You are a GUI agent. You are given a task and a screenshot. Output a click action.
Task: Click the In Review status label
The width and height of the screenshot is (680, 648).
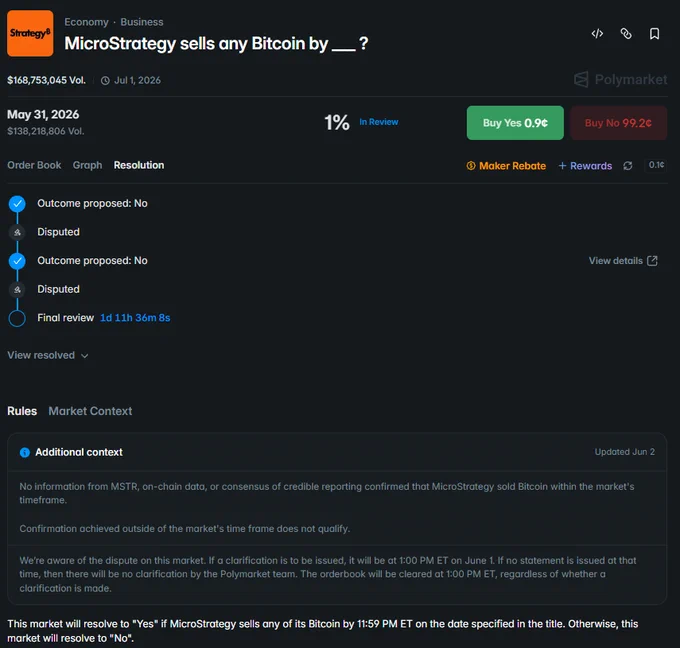pos(379,122)
